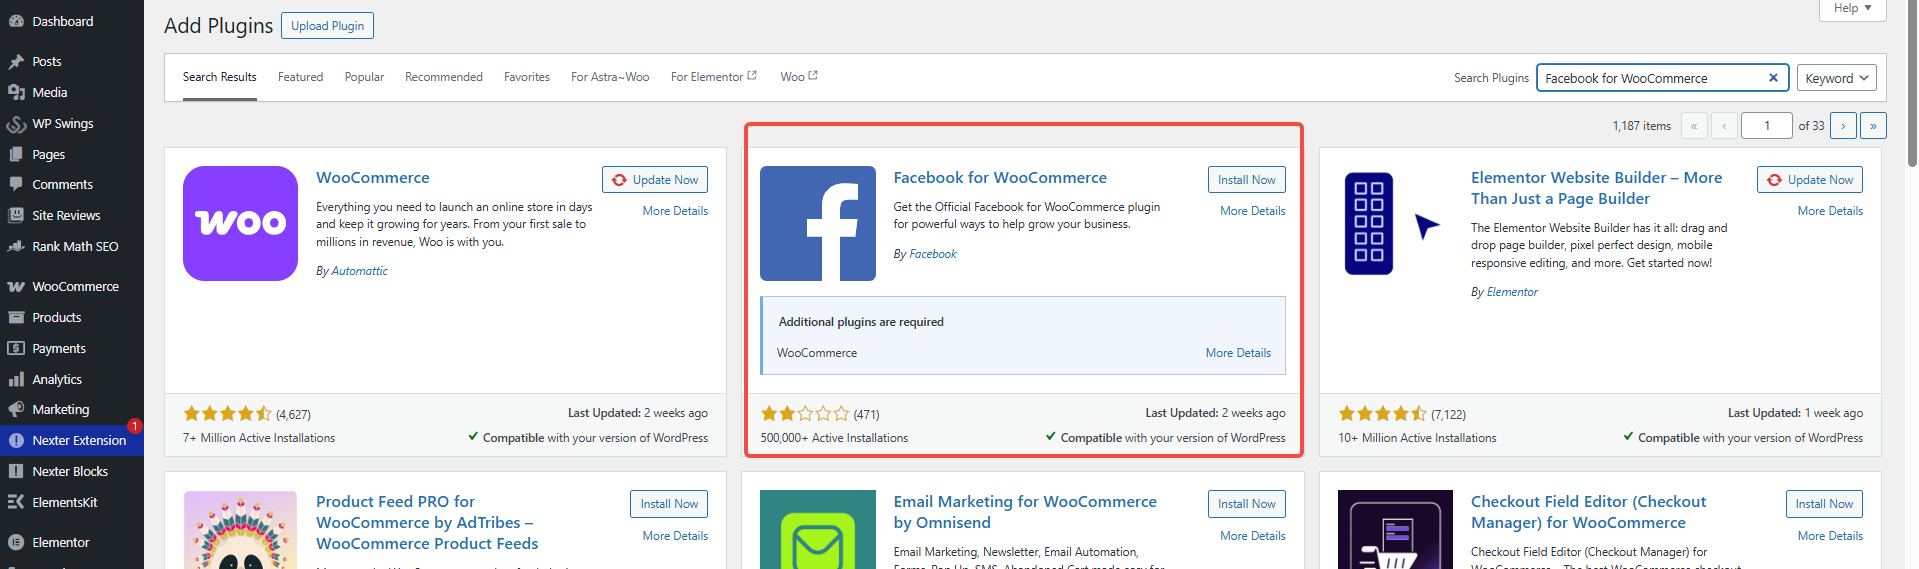Open the For Astra~Woo tab
This screenshot has width=1919, height=569.
pyautogui.click(x=610, y=77)
